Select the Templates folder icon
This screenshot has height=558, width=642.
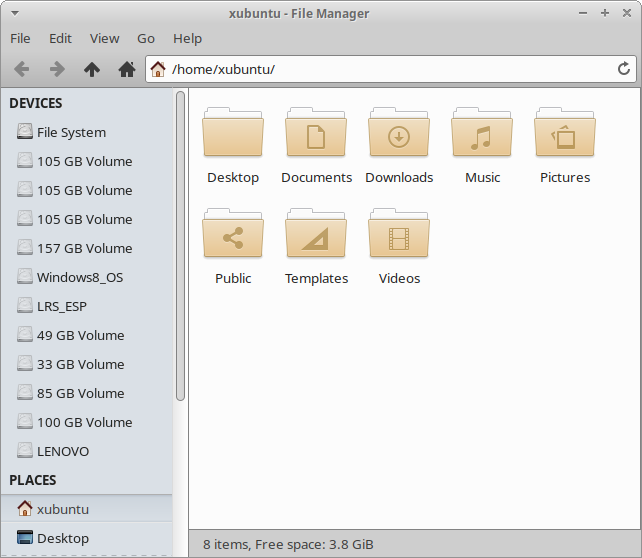pyautogui.click(x=316, y=237)
